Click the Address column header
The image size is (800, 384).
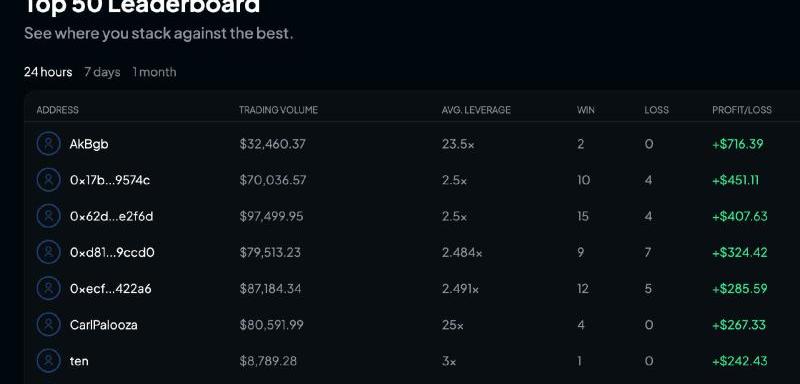pos(58,110)
